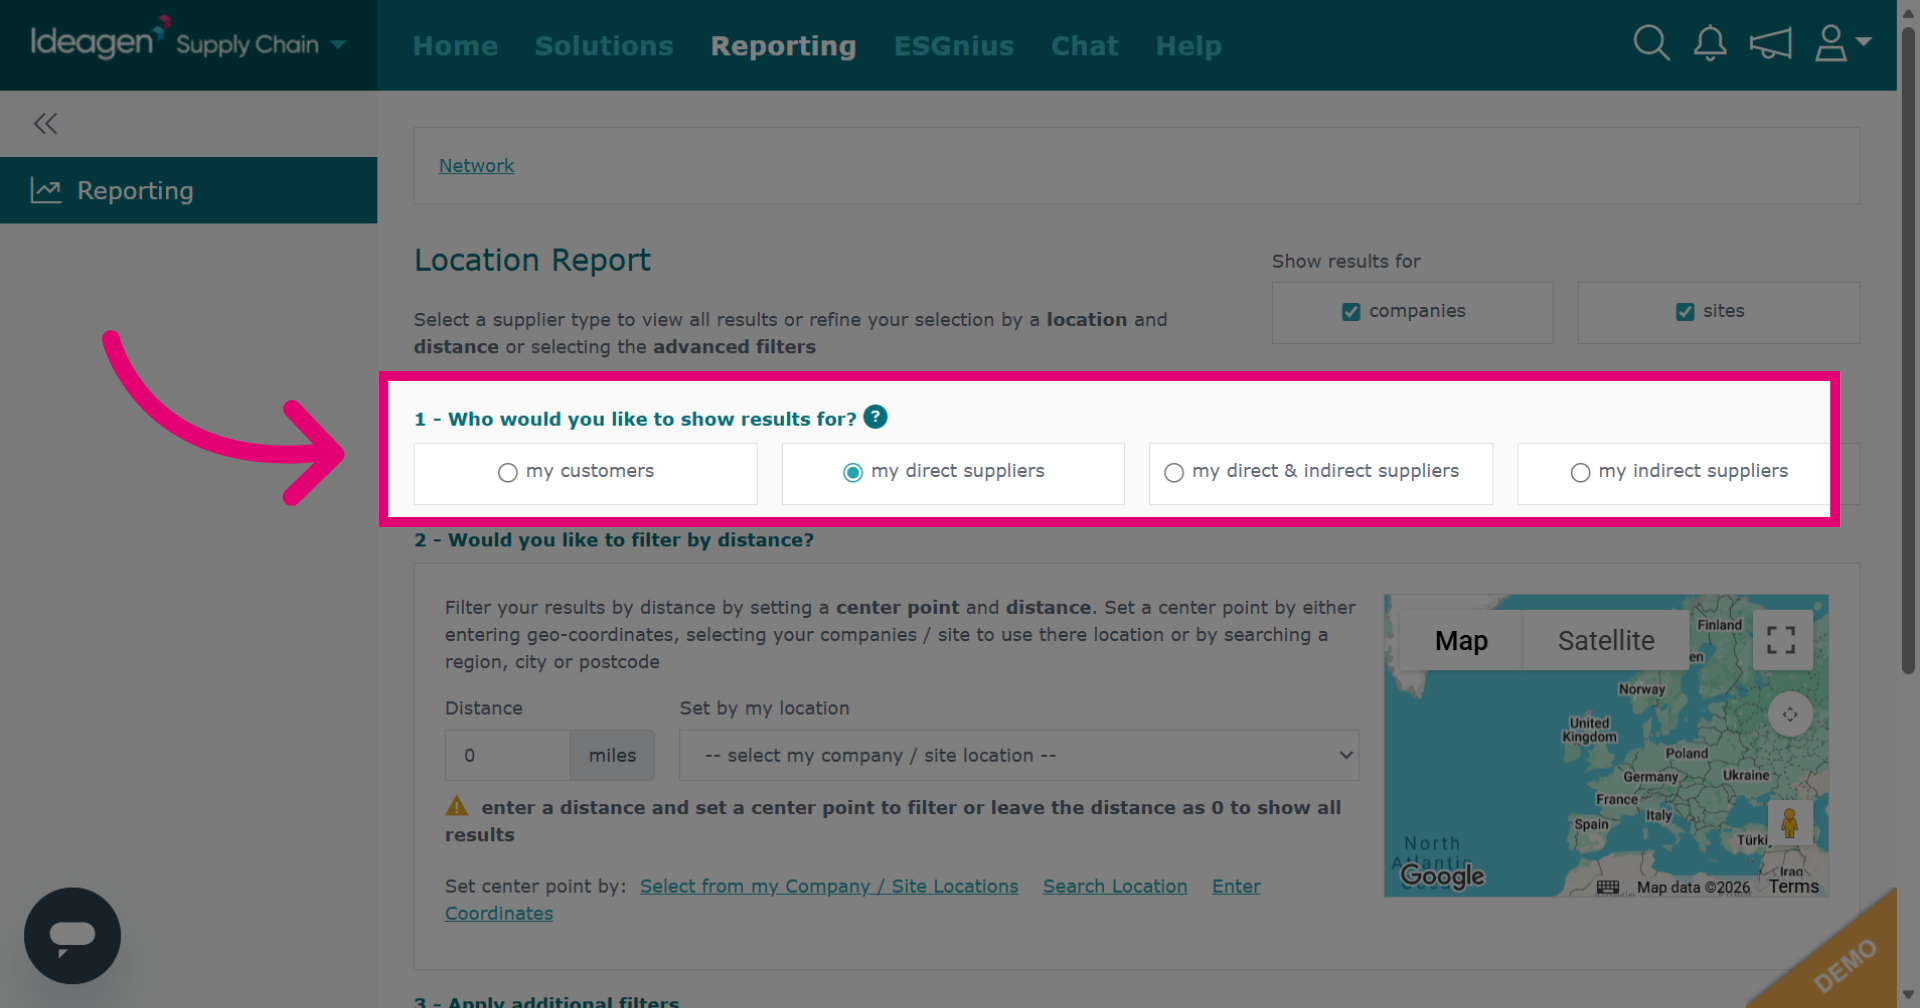Viewport: 1920px width, 1008px height.
Task: Open the announcements megaphone icon
Action: (1770, 44)
